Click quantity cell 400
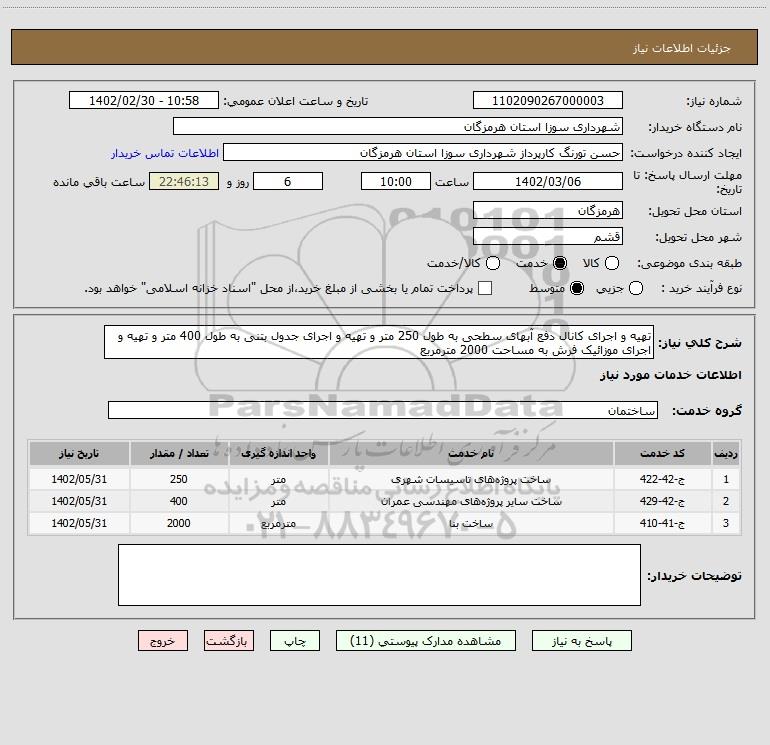This screenshot has width=770, height=745. pyautogui.click(x=179, y=501)
